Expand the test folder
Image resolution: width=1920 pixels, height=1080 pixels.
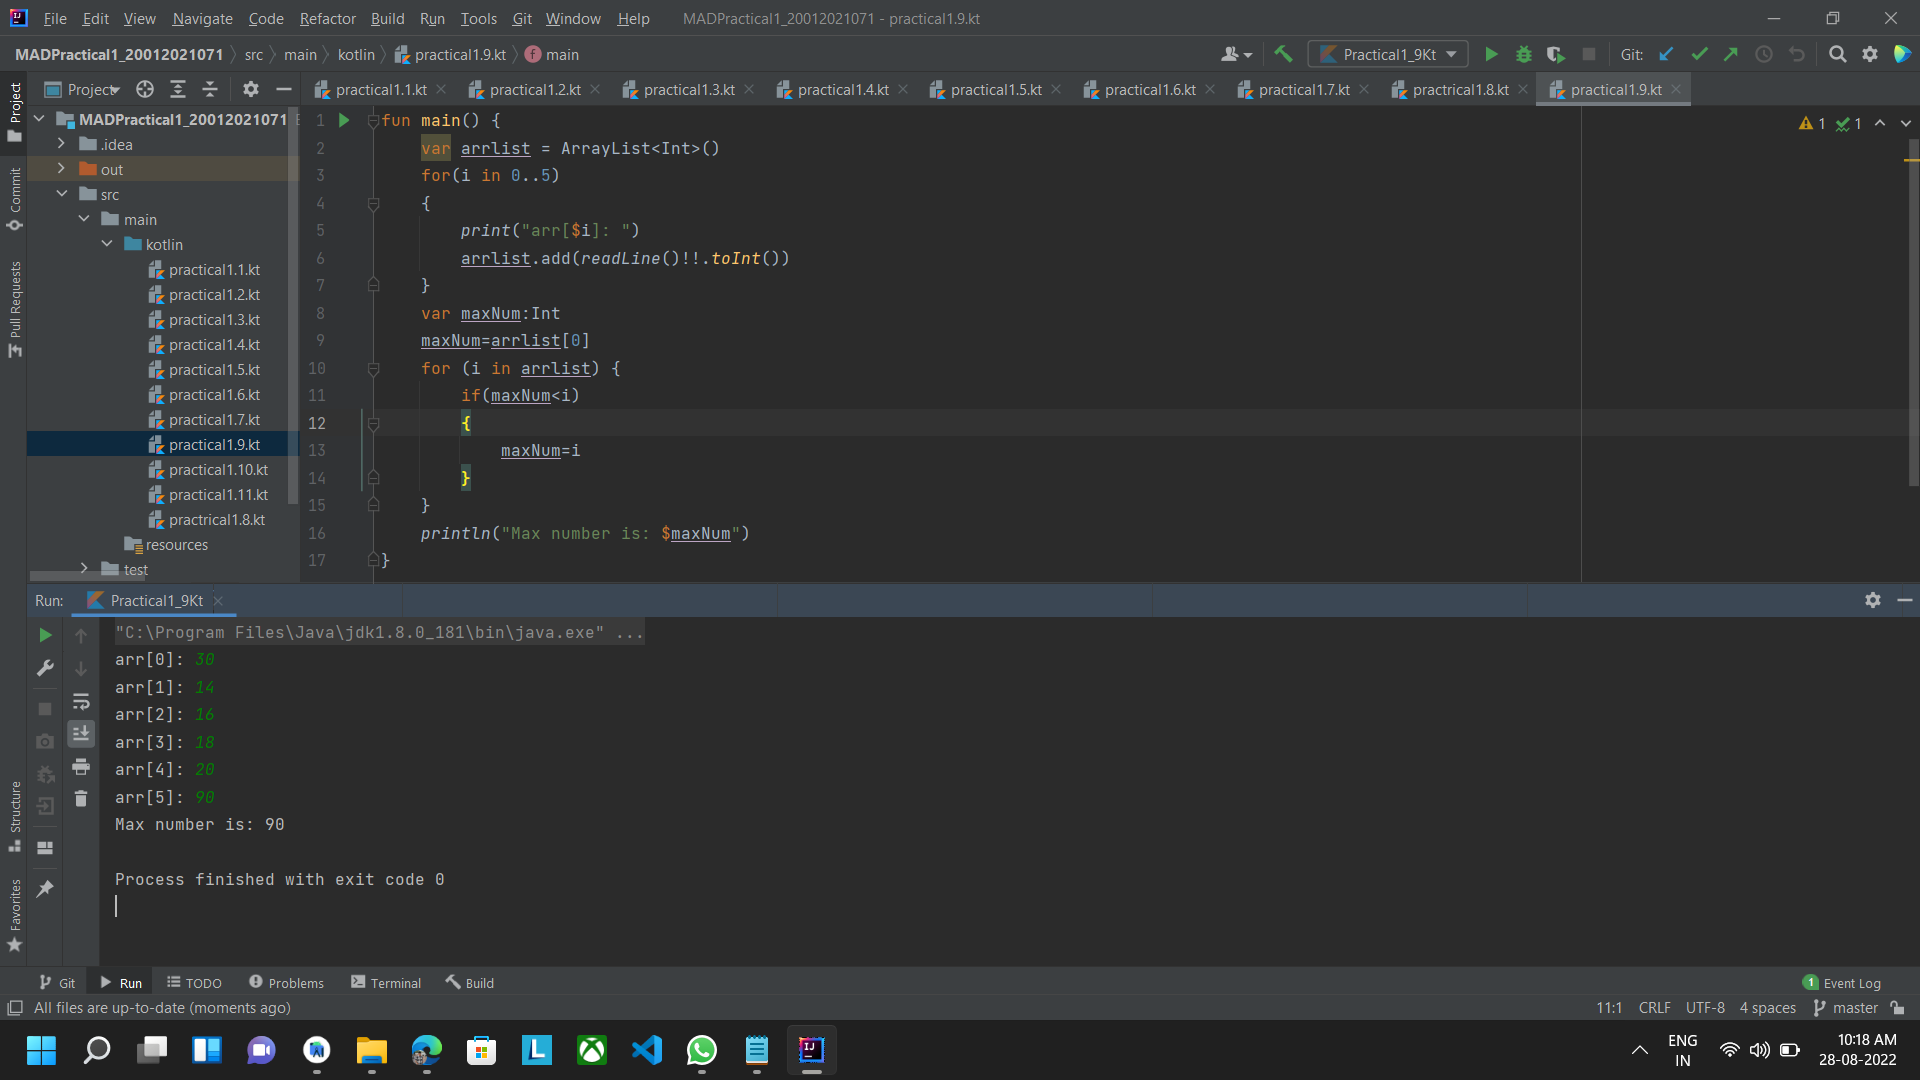85,569
